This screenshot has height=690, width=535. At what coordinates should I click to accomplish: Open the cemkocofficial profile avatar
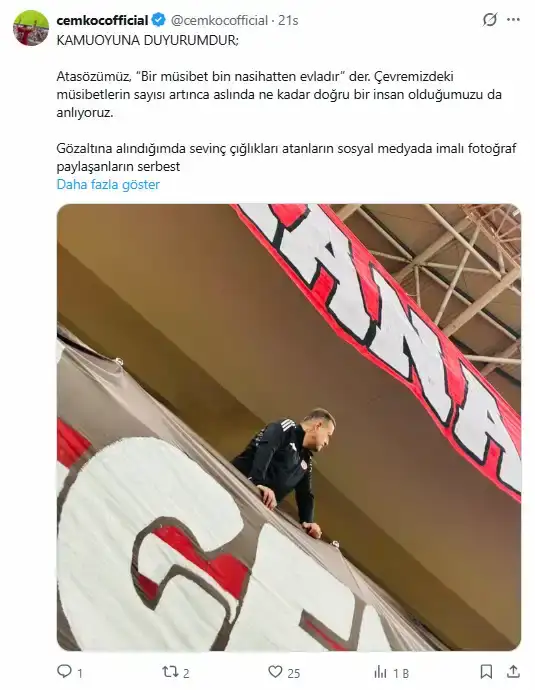coord(31,28)
